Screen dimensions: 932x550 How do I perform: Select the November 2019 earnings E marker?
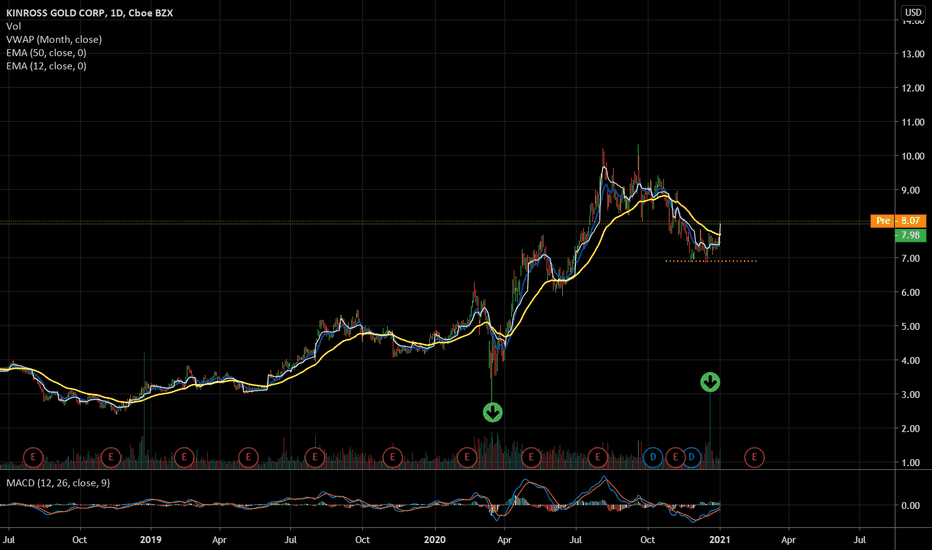click(x=392, y=457)
